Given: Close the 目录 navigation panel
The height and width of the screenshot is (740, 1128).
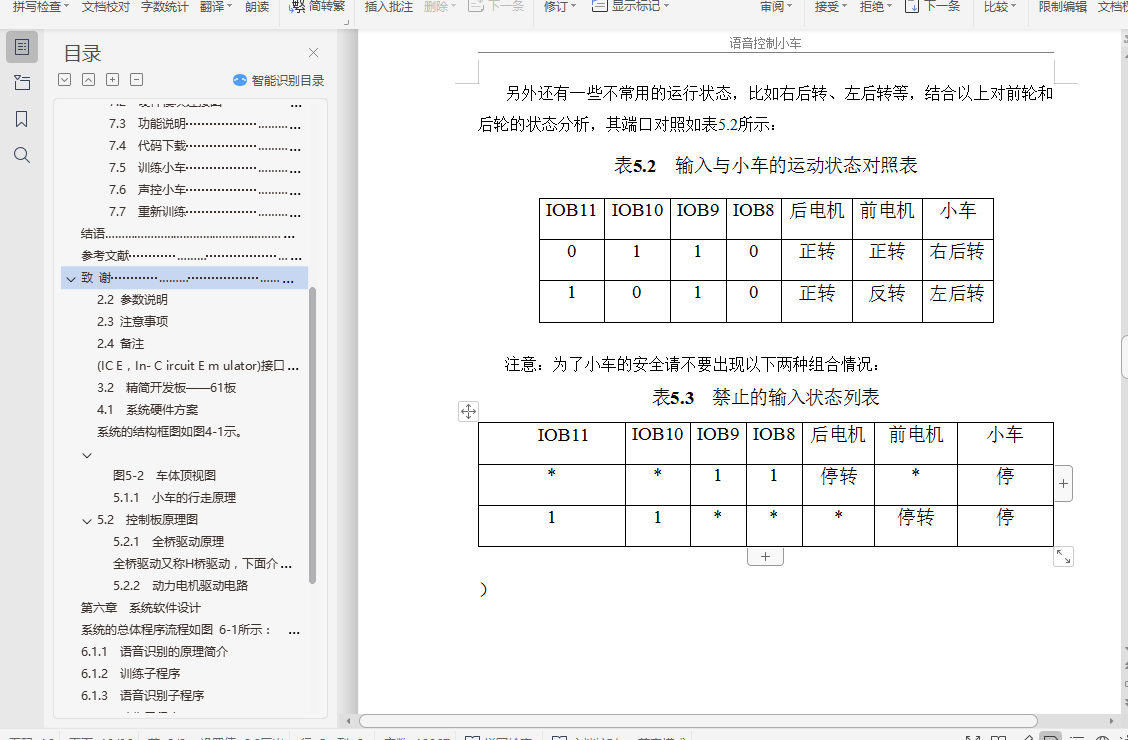Looking at the screenshot, I should click(x=314, y=52).
